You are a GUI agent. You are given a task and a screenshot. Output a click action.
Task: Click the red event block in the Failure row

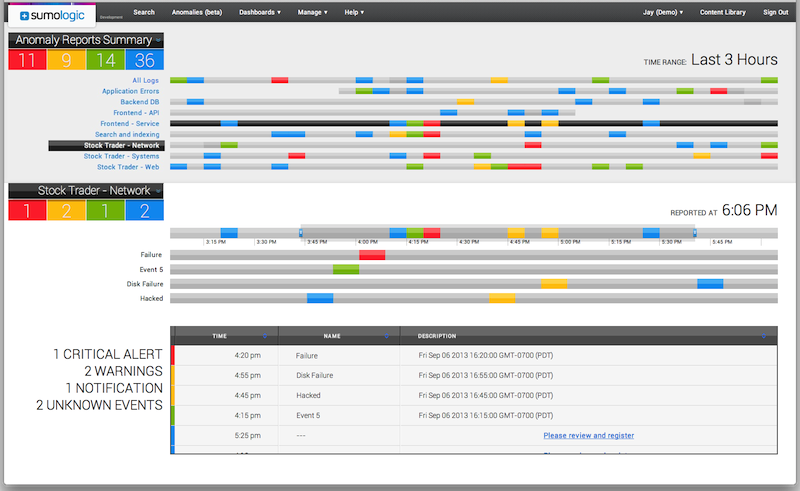pos(372,255)
